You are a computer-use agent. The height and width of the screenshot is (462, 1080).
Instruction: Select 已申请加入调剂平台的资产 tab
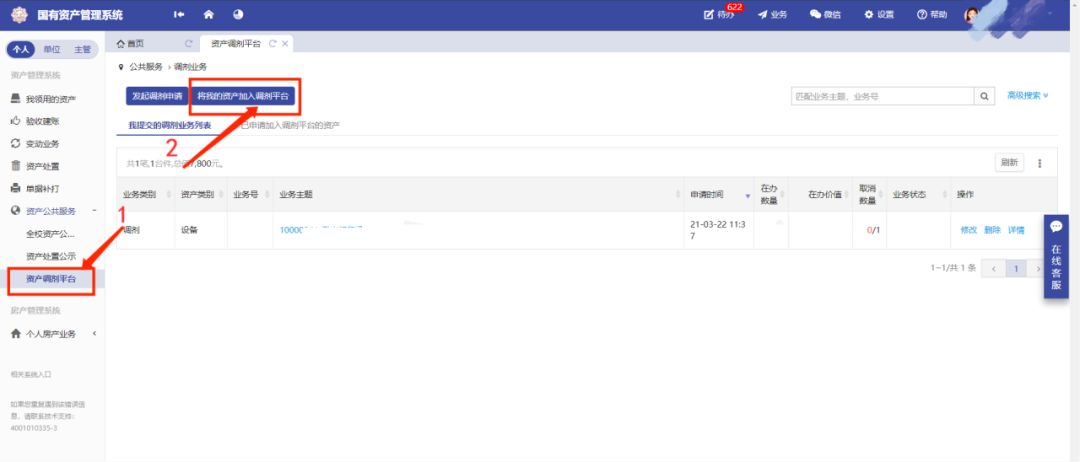pyautogui.click(x=292, y=125)
